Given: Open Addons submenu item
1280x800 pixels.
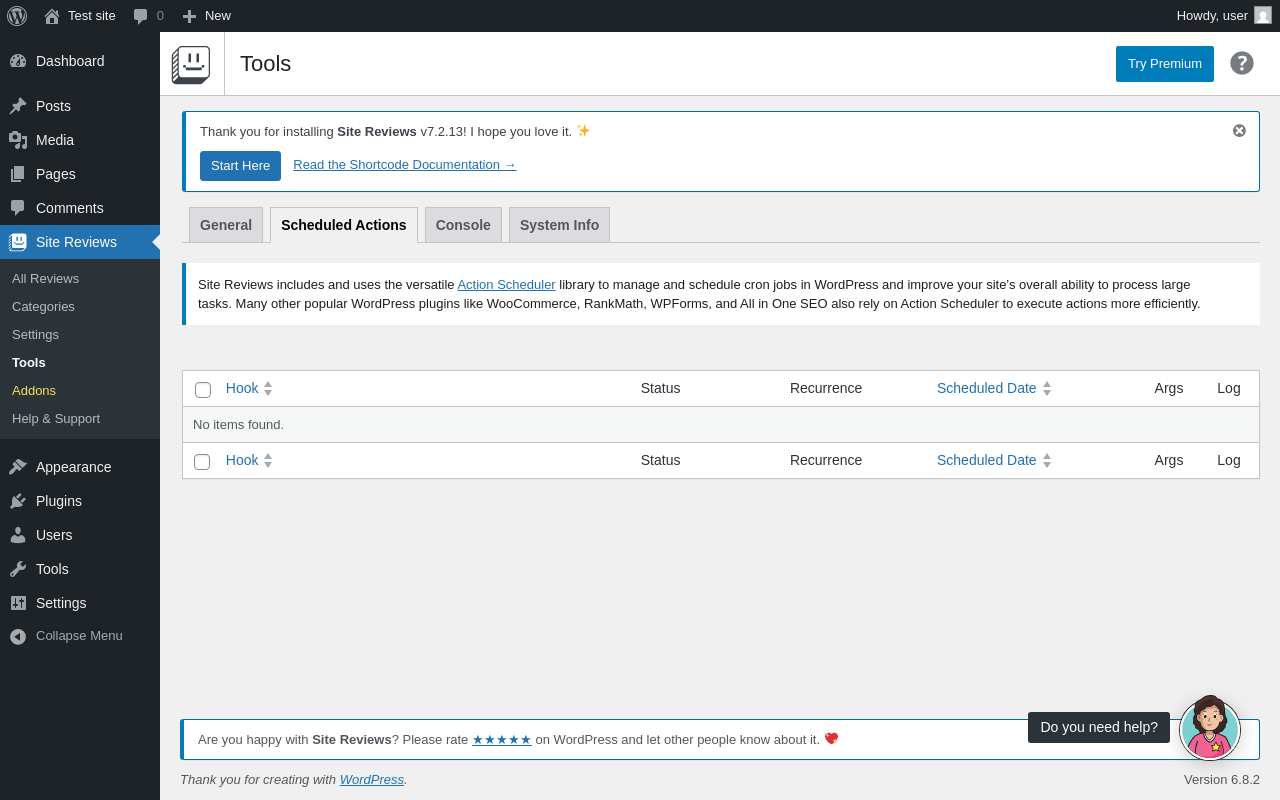Looking at the screenshot, I should [x=34, y=390].
